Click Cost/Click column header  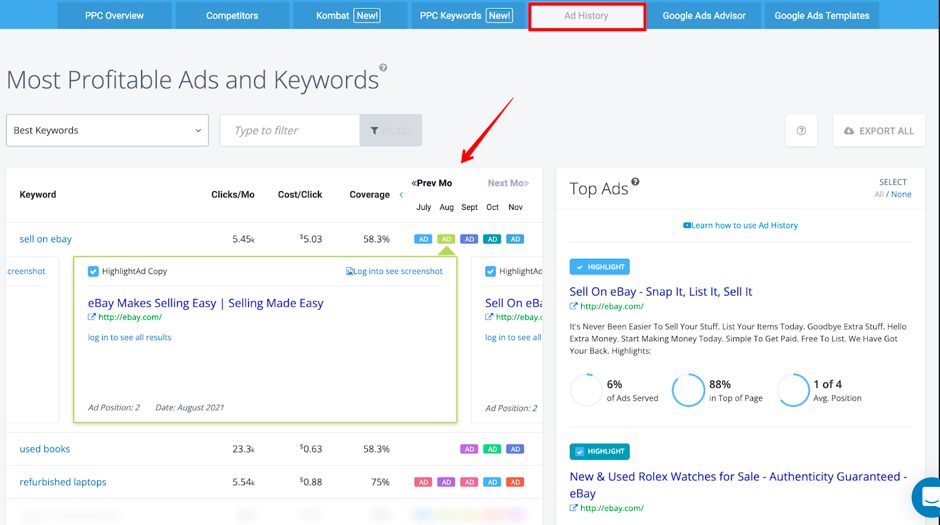click(x=300, y=195)
